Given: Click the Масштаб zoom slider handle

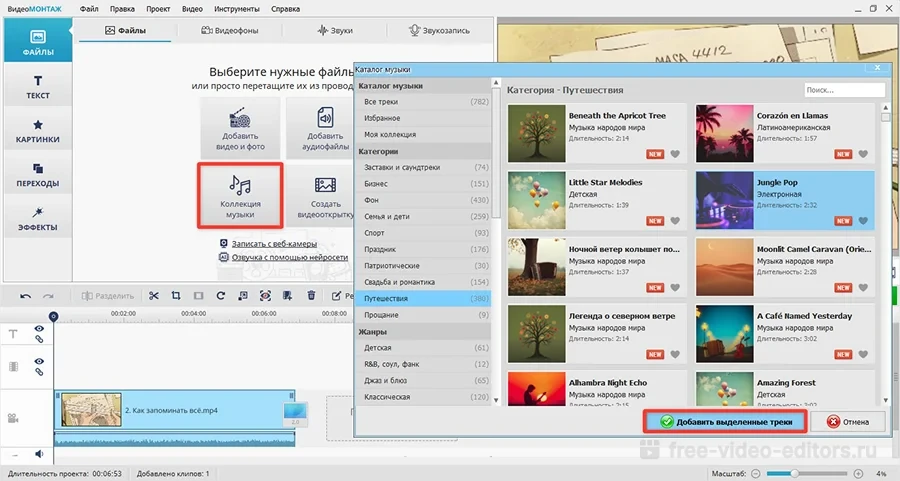Looking at the screenshot, I should (x=795, y=472).
